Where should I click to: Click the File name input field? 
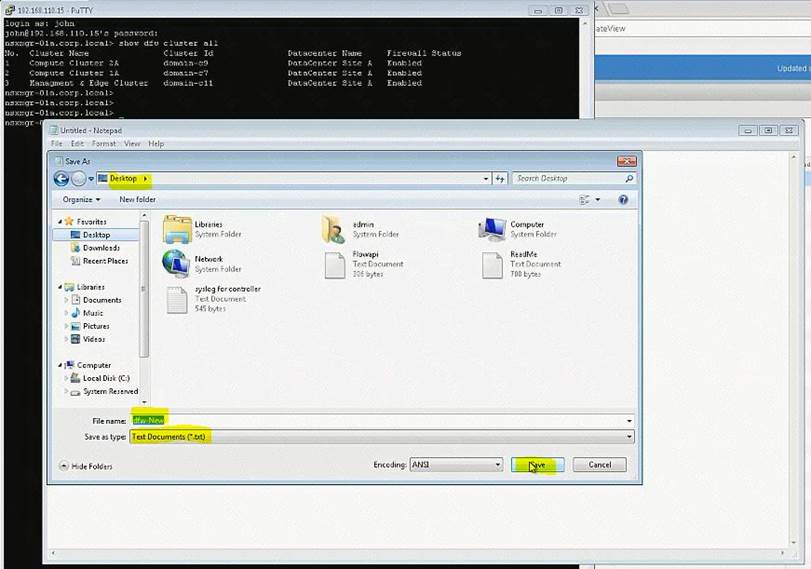380,421
